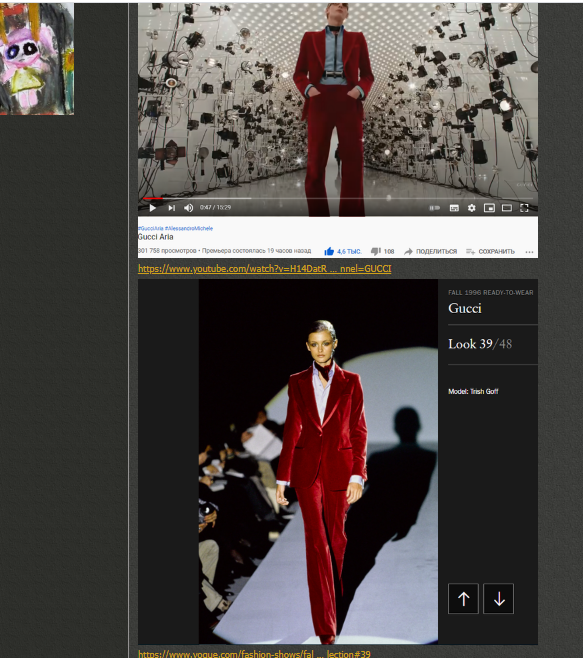The width and height of the screenshot is (583, 658).
Task: Click the FALL 1996 READY-TO-WEAR label
Action: pos(491,292)
